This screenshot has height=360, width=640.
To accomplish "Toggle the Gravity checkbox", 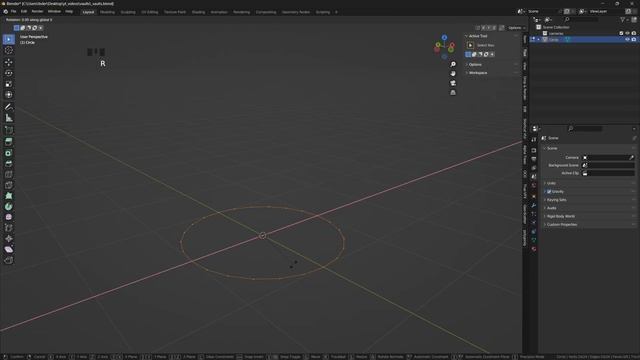I will 549,191.
